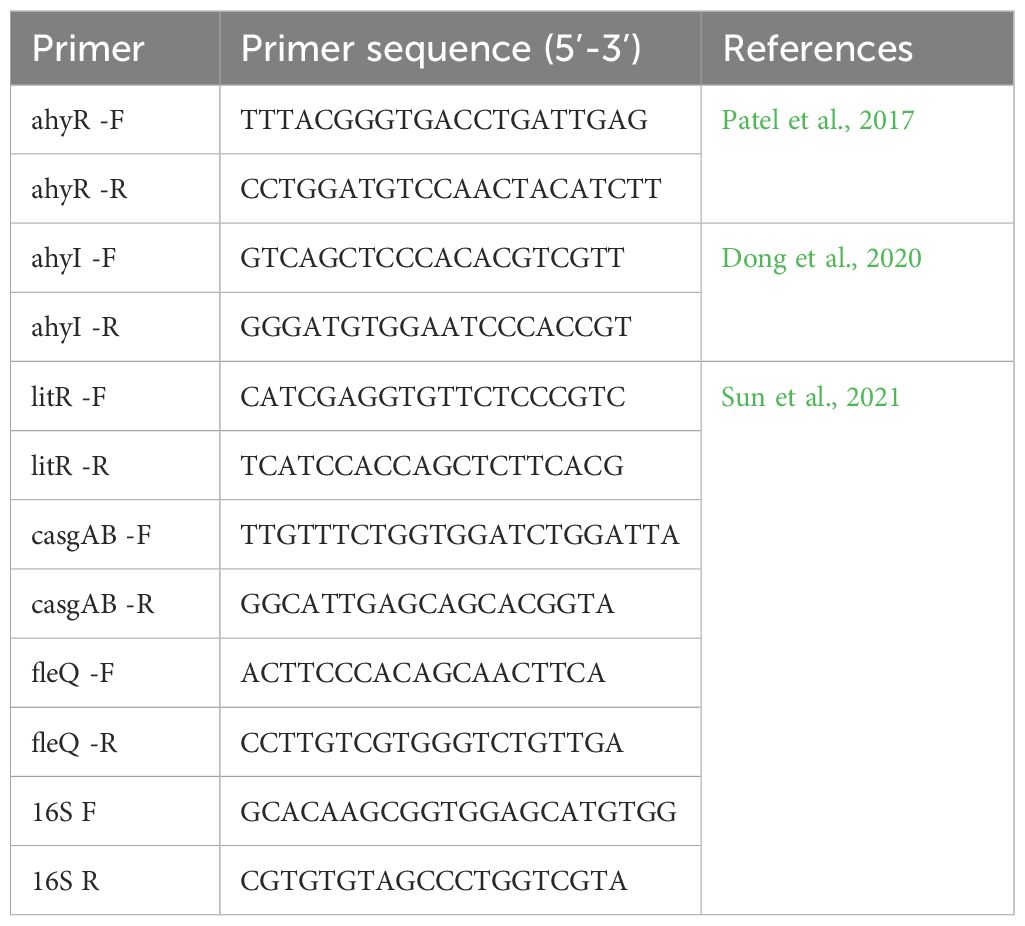Image resolution: width=1025 pixels, height=926 pixels.
Task: Select the ahyR -F primer cell
Action: click(x=115, y=120)
